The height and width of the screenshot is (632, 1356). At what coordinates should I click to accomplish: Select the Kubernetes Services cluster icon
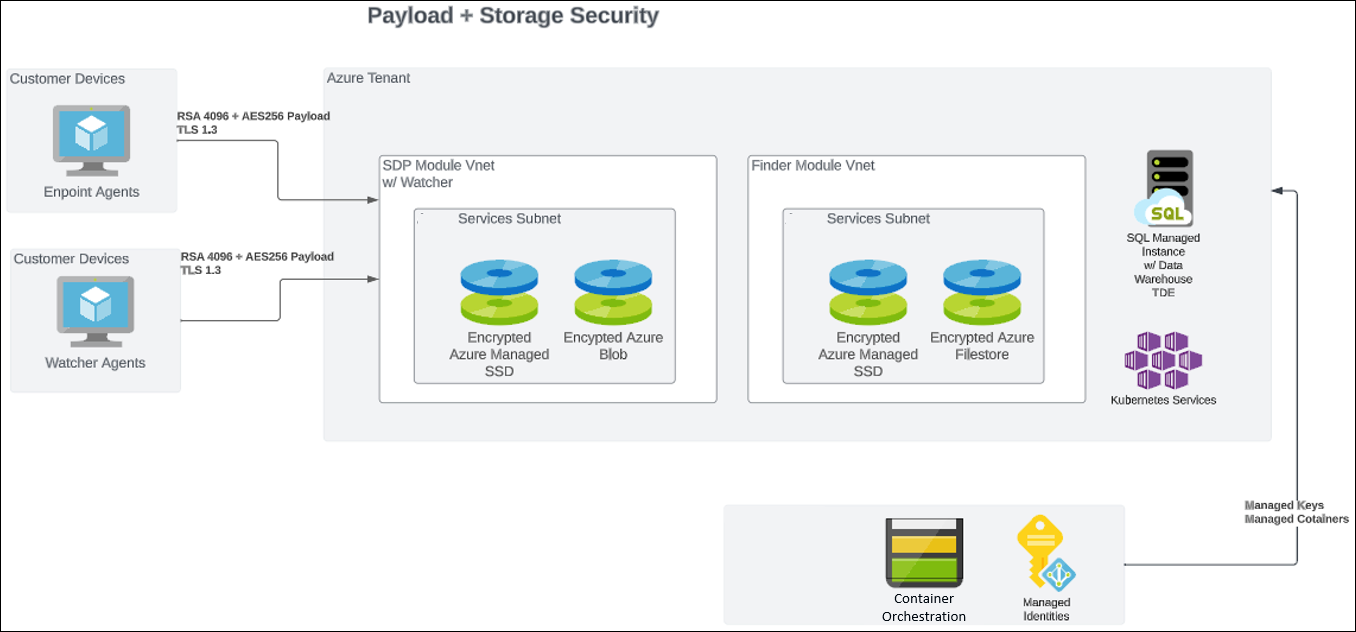[1163, 362]
